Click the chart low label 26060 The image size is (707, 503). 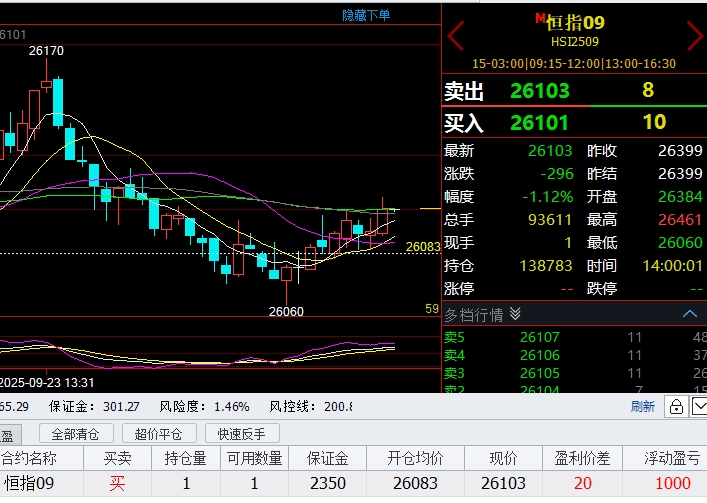point(286,311)
